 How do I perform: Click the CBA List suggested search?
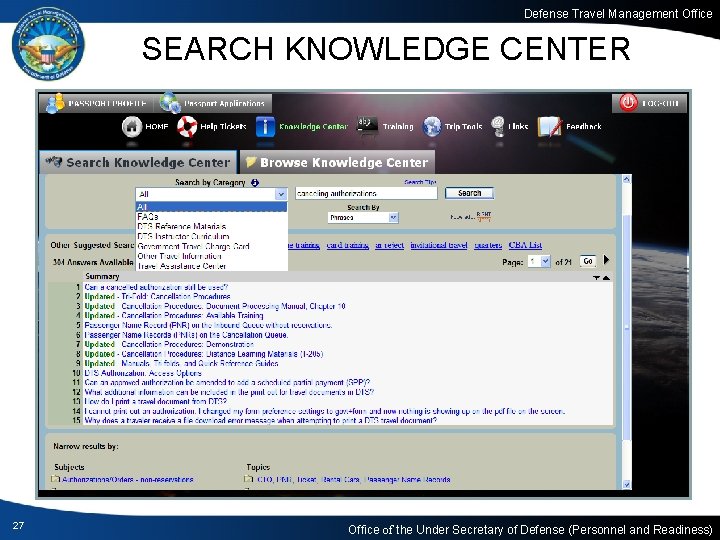pyautogui.click(x=525, y=245)
